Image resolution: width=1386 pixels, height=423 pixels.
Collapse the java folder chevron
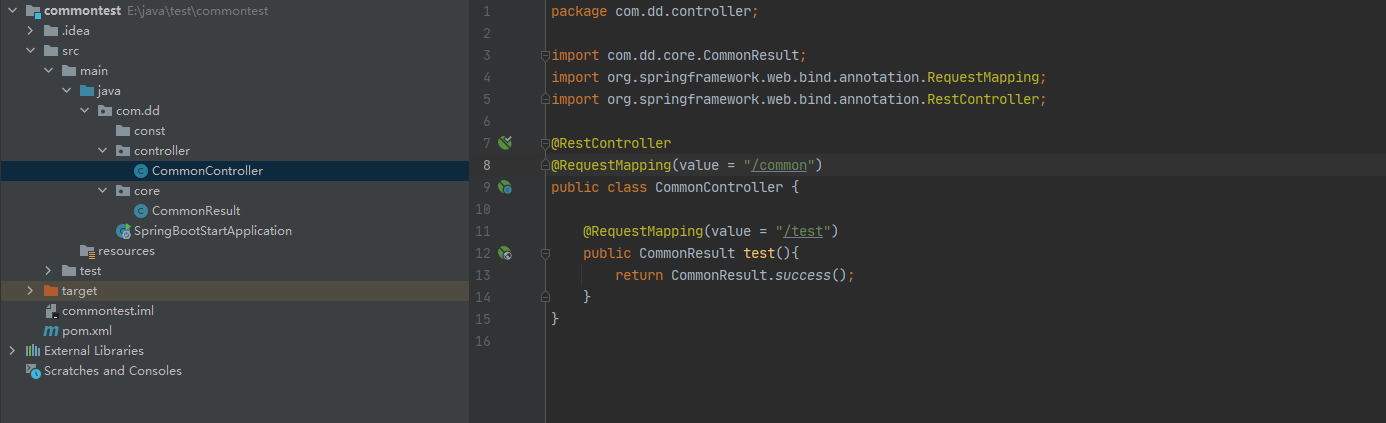point(66,91)
